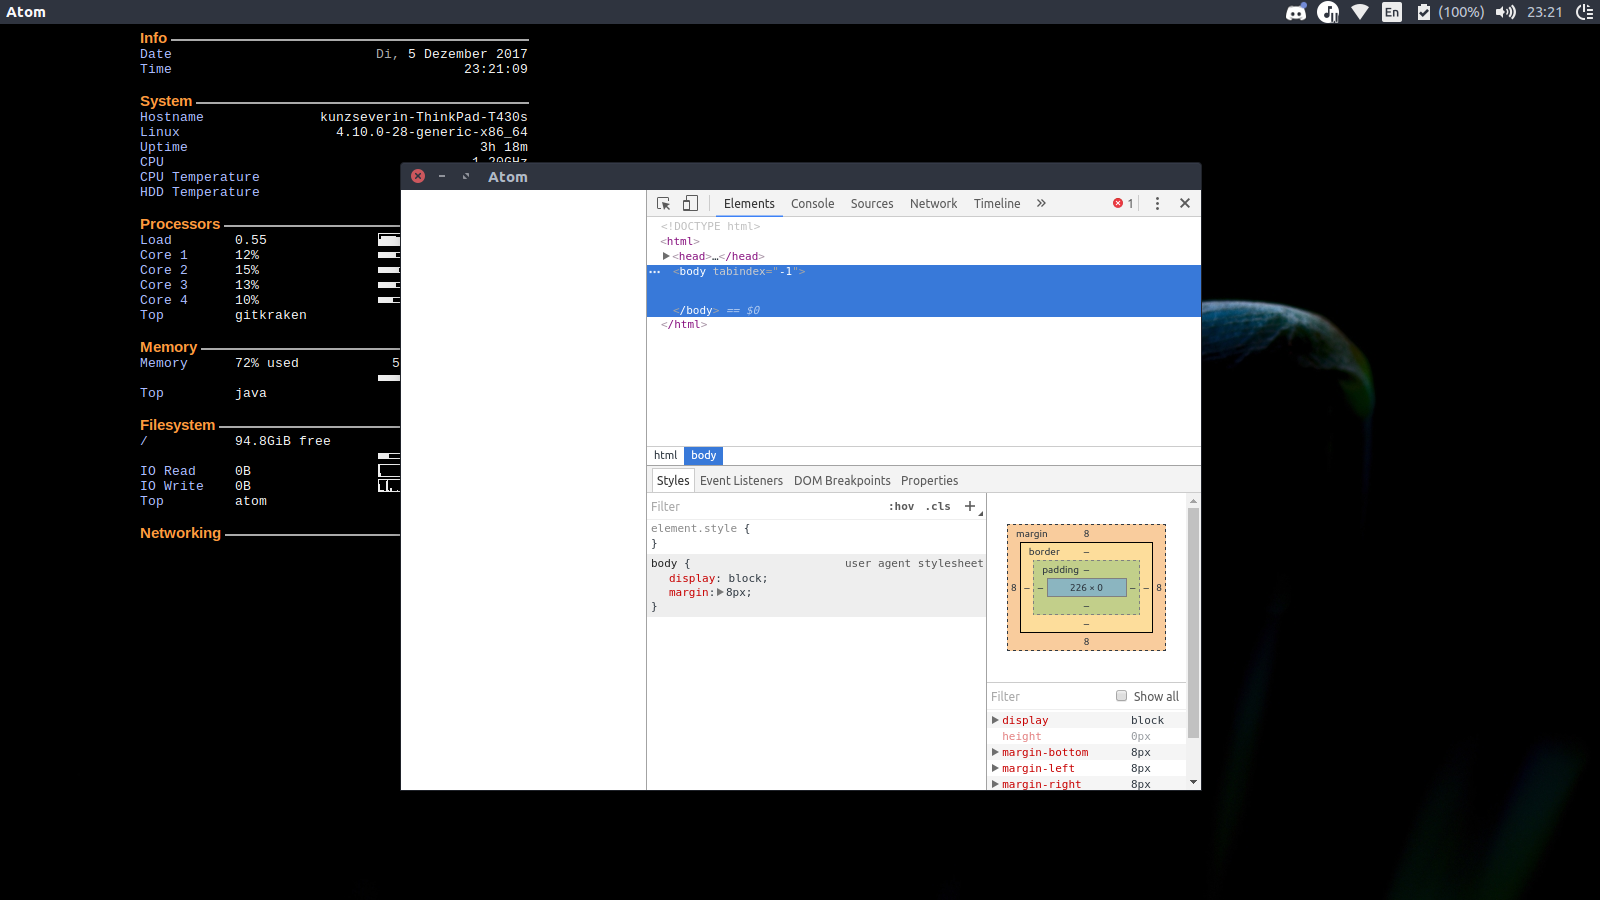Enable the Show all checkbox
The width and height of the screenshot is (1600, 900).
pos(1121,696)
